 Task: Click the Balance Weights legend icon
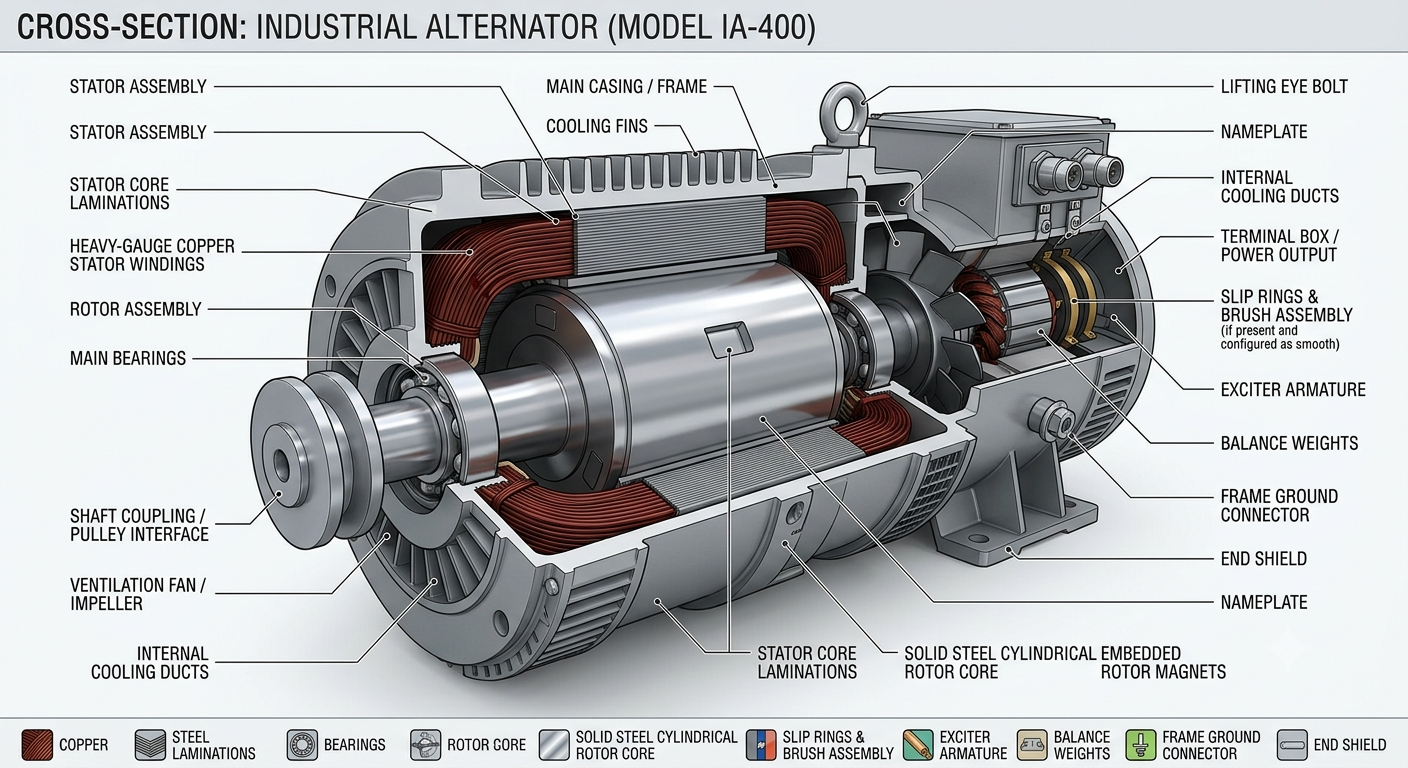coord(1032,745)
